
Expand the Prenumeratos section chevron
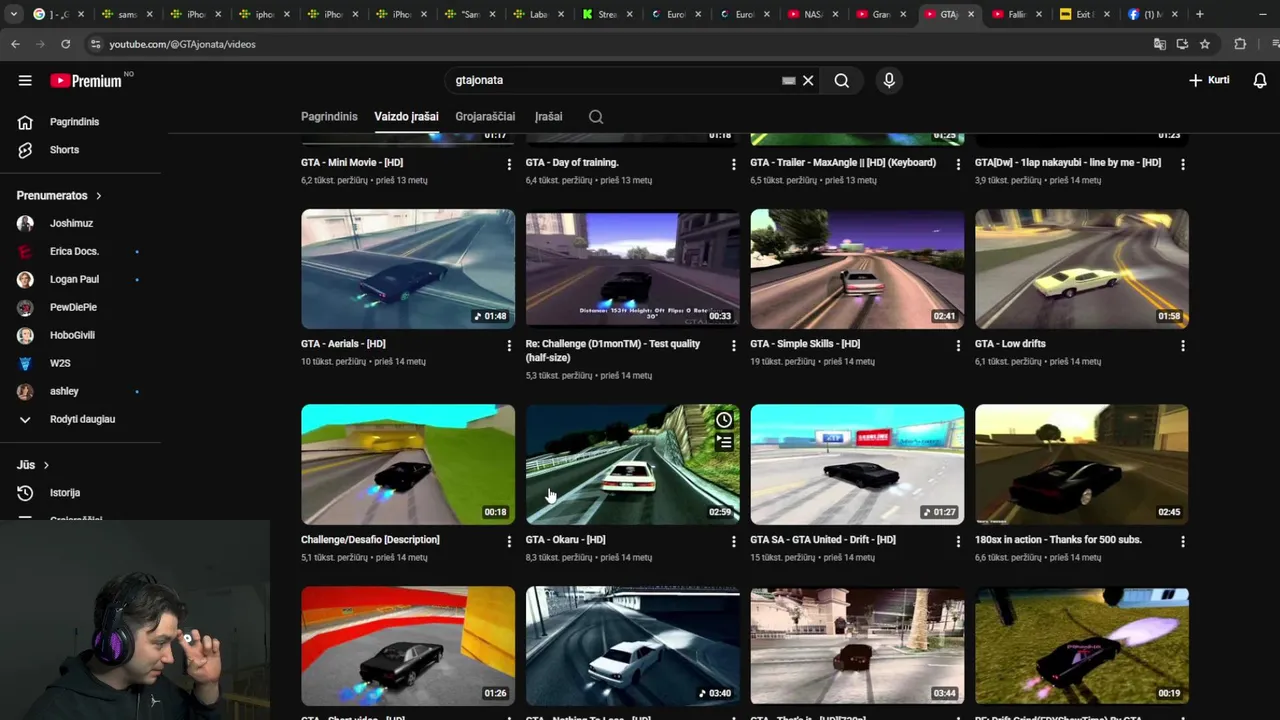coord(98,196)
